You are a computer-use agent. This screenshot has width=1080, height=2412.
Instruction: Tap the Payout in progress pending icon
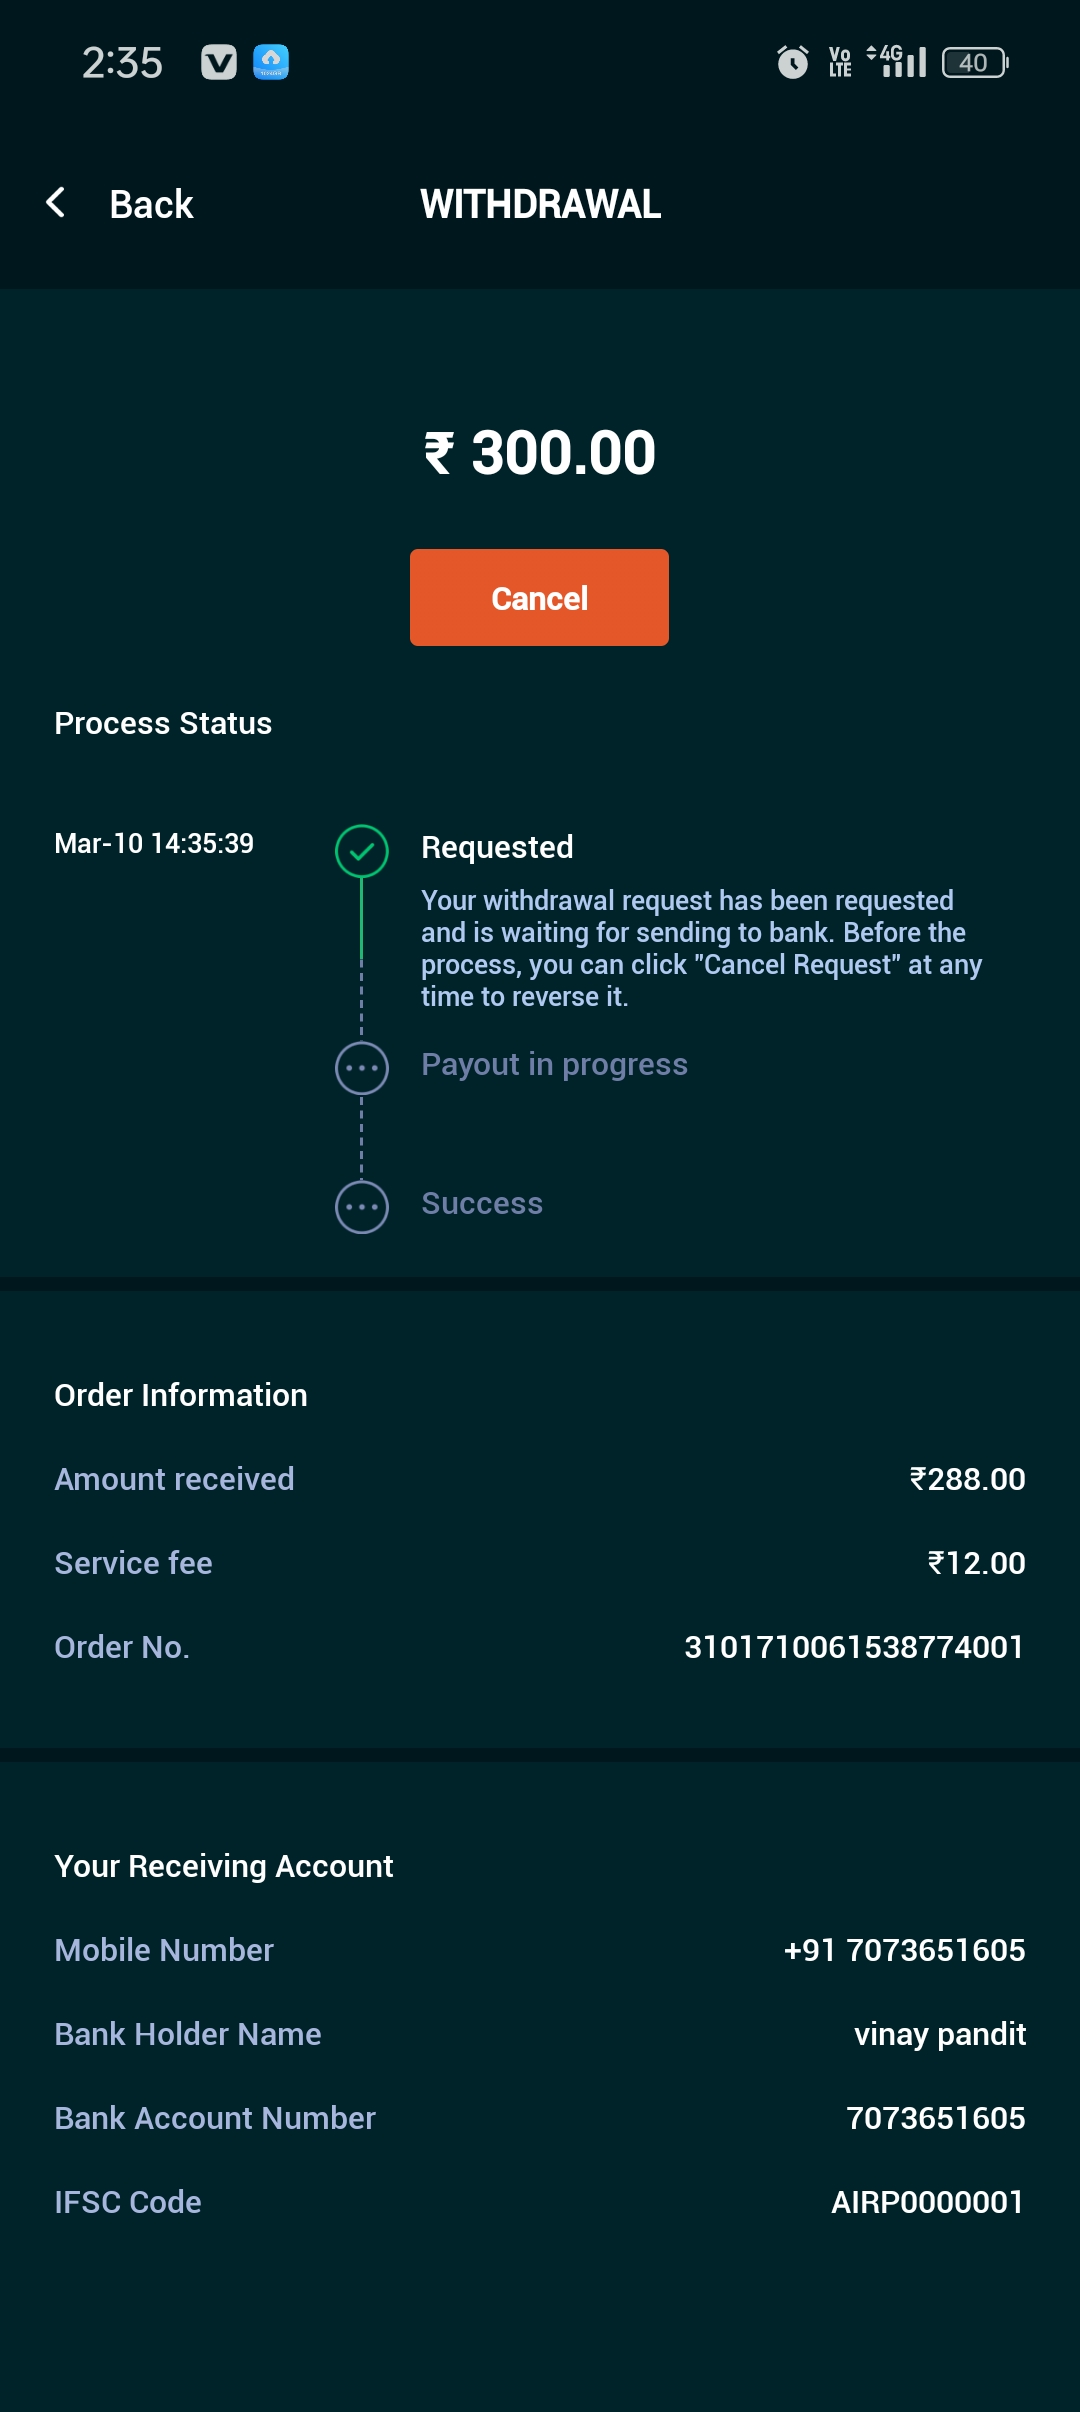[x=361, y=1068]
